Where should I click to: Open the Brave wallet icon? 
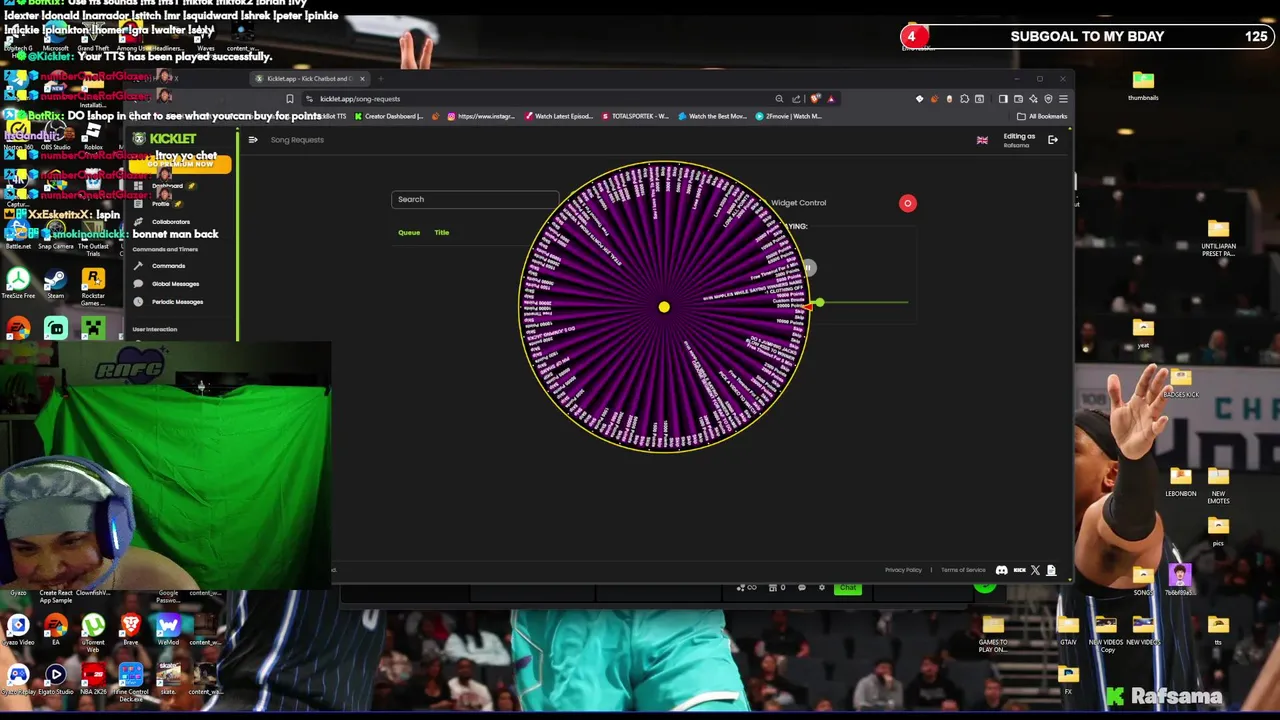pos(1018,99)
